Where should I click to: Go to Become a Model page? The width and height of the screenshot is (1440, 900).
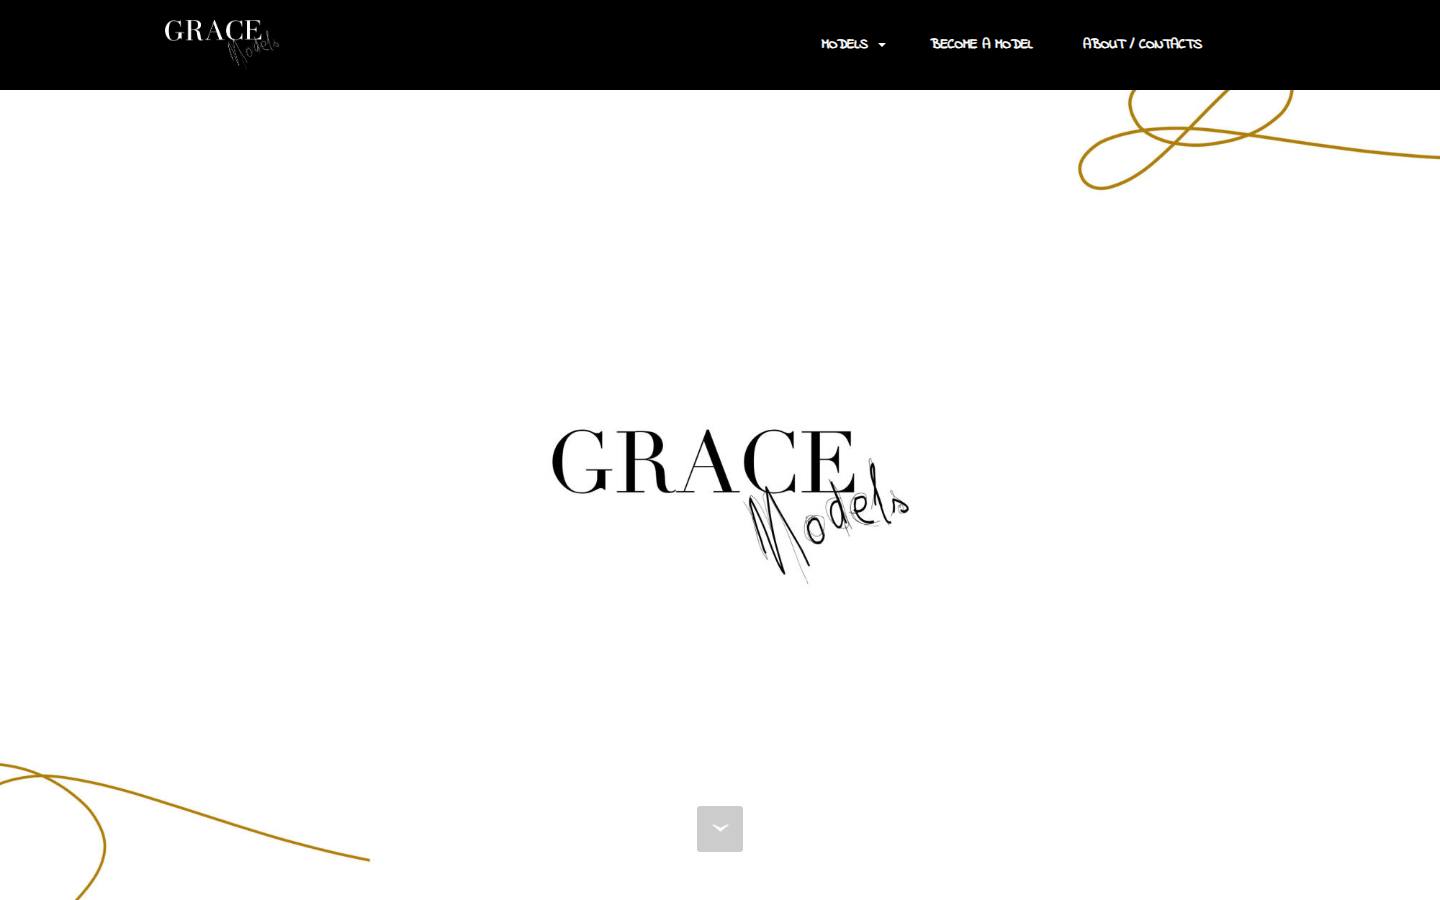pos(981,44)
